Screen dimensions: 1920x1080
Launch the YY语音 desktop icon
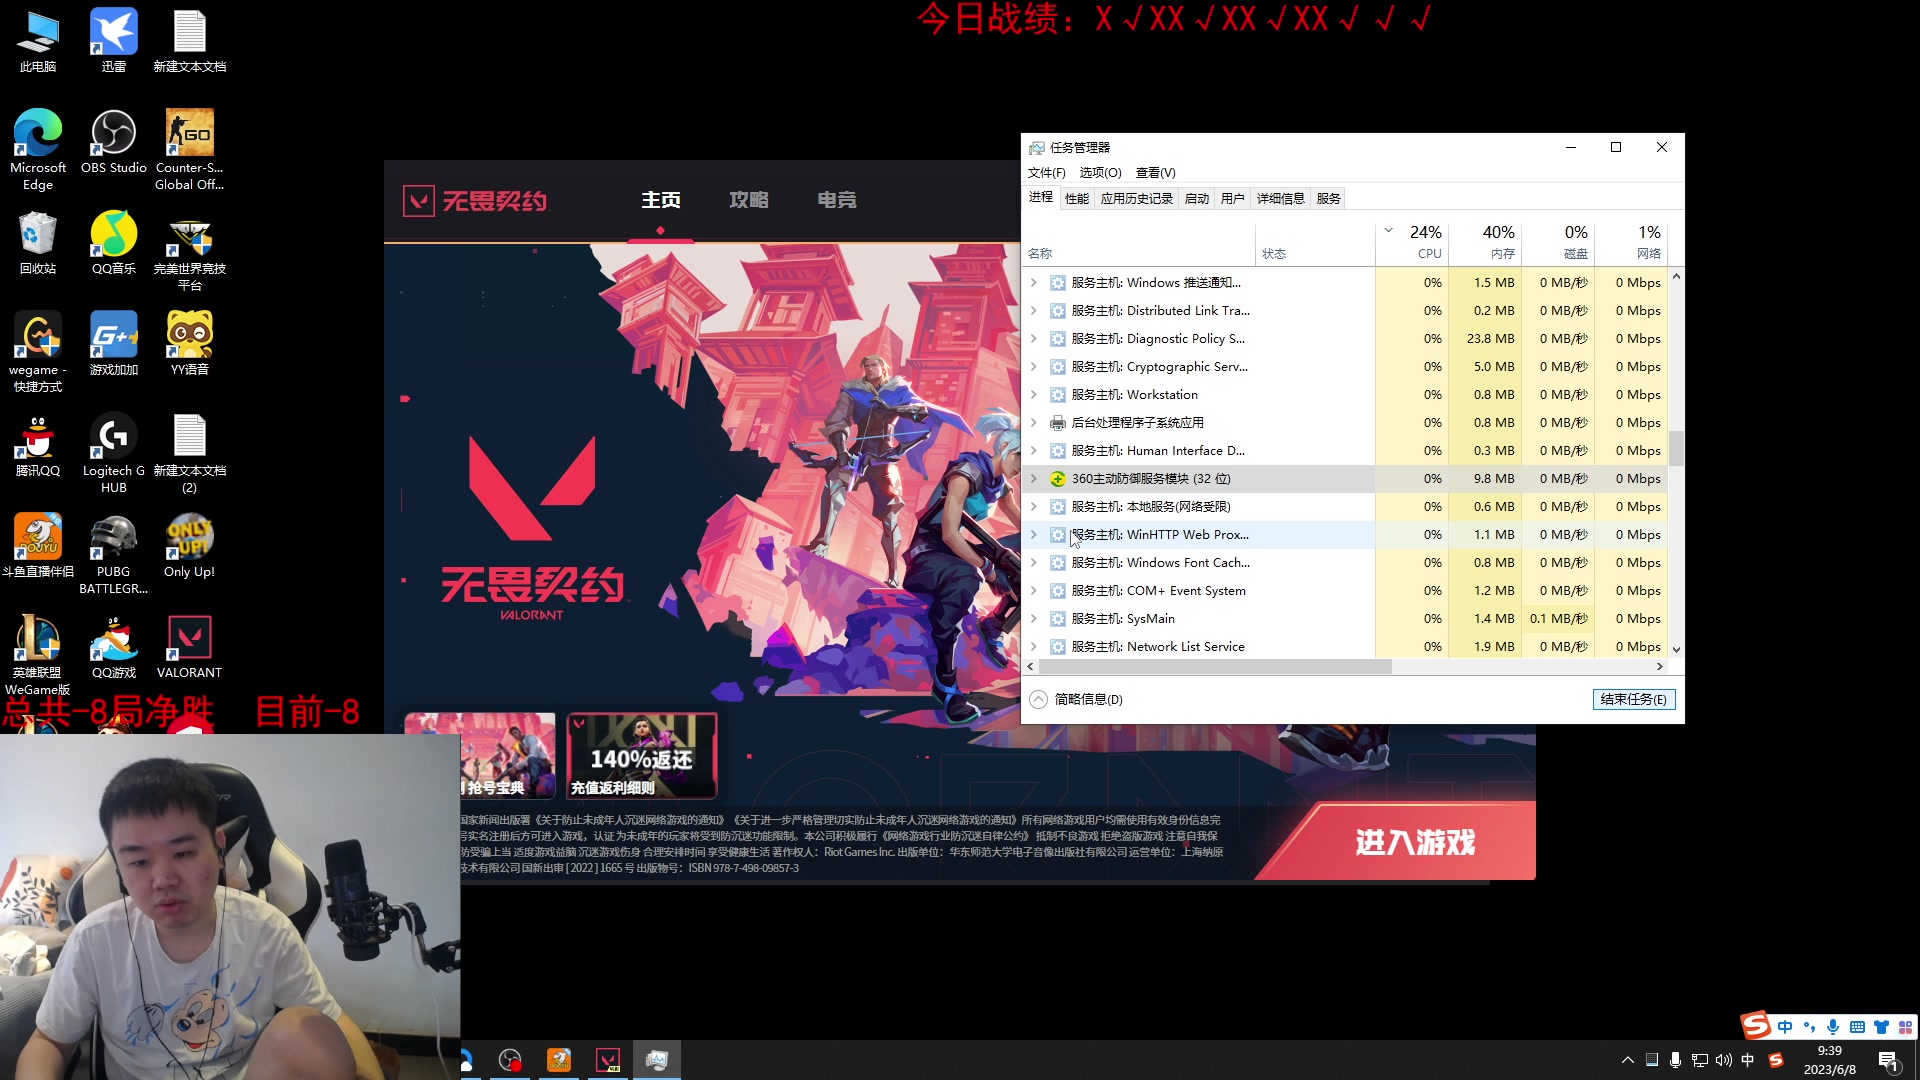190,344
